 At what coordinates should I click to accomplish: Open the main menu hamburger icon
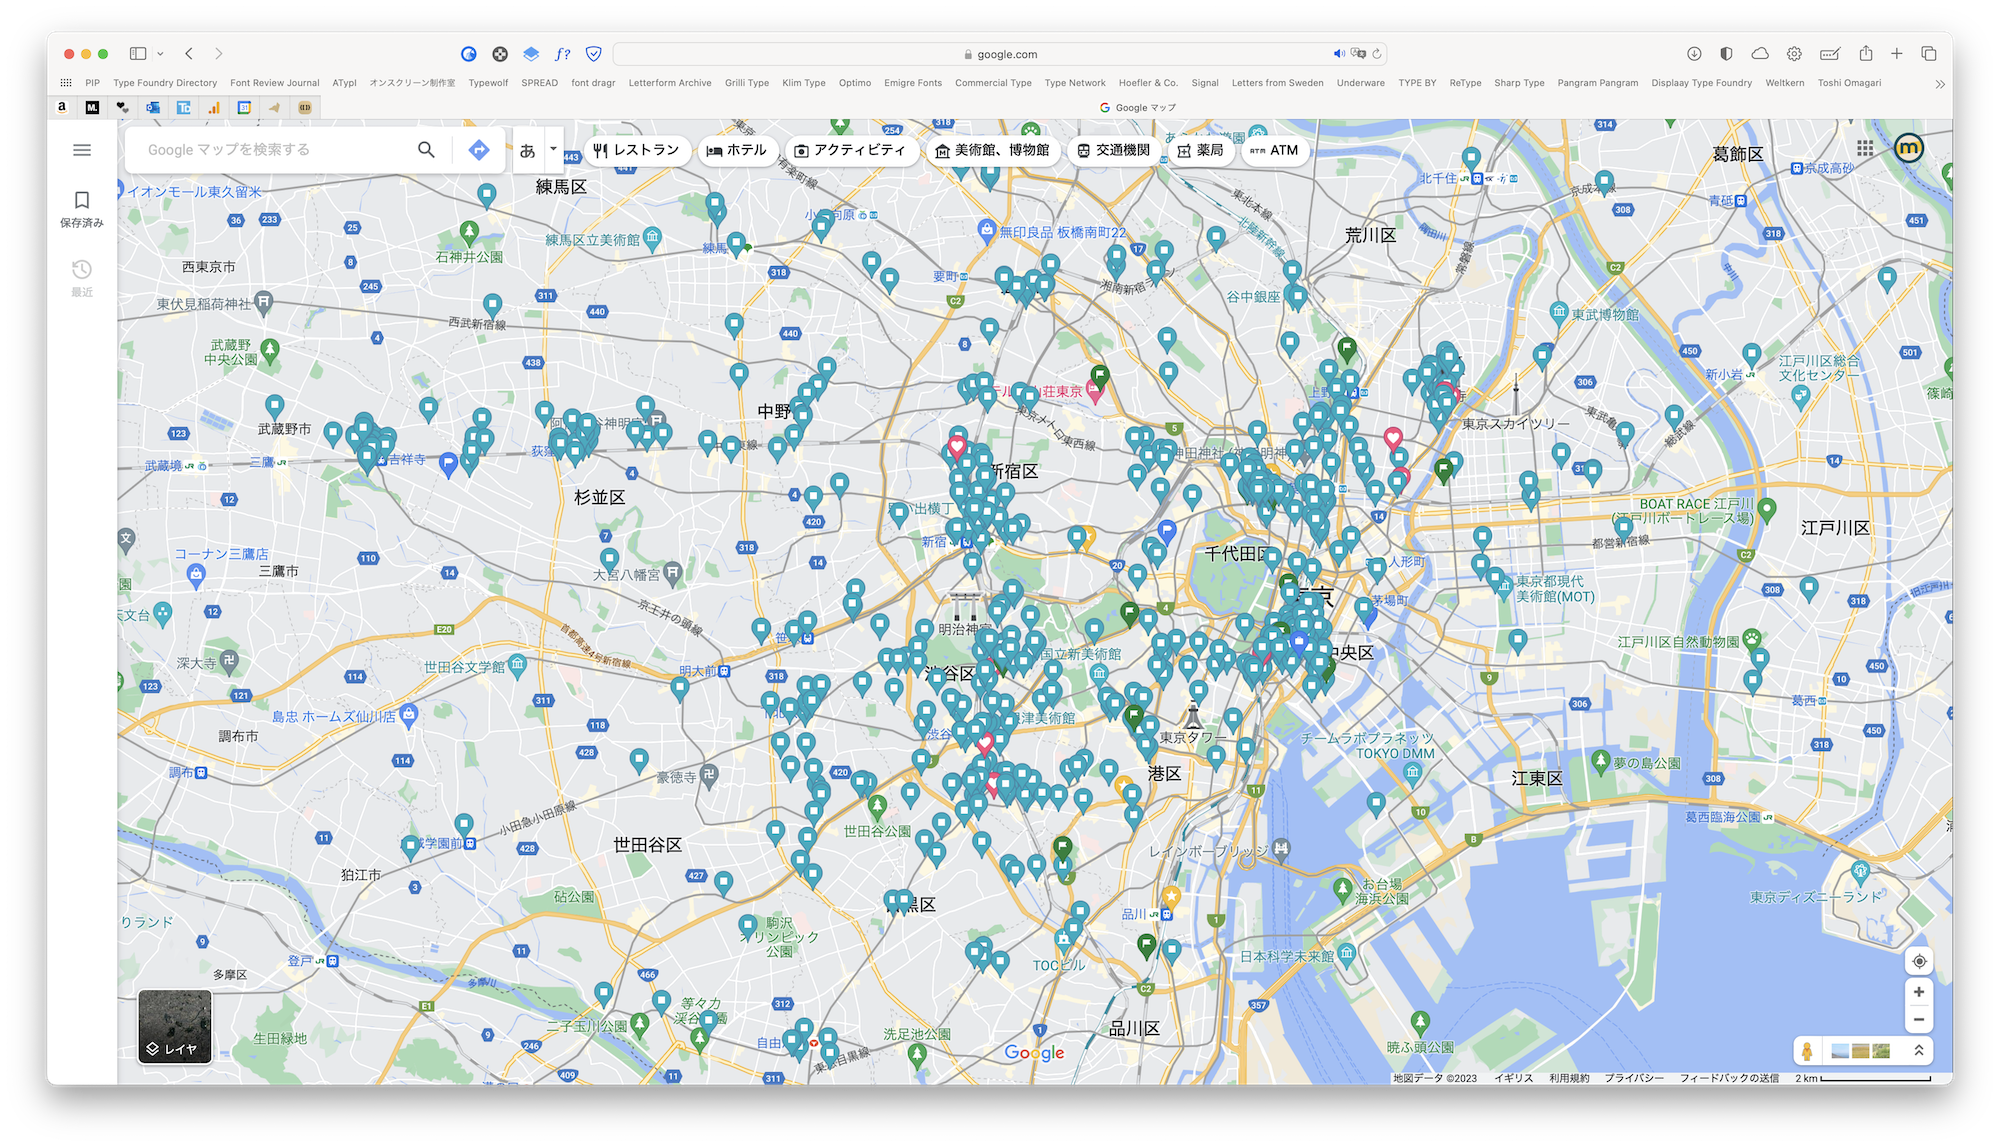tap(82, 149)
